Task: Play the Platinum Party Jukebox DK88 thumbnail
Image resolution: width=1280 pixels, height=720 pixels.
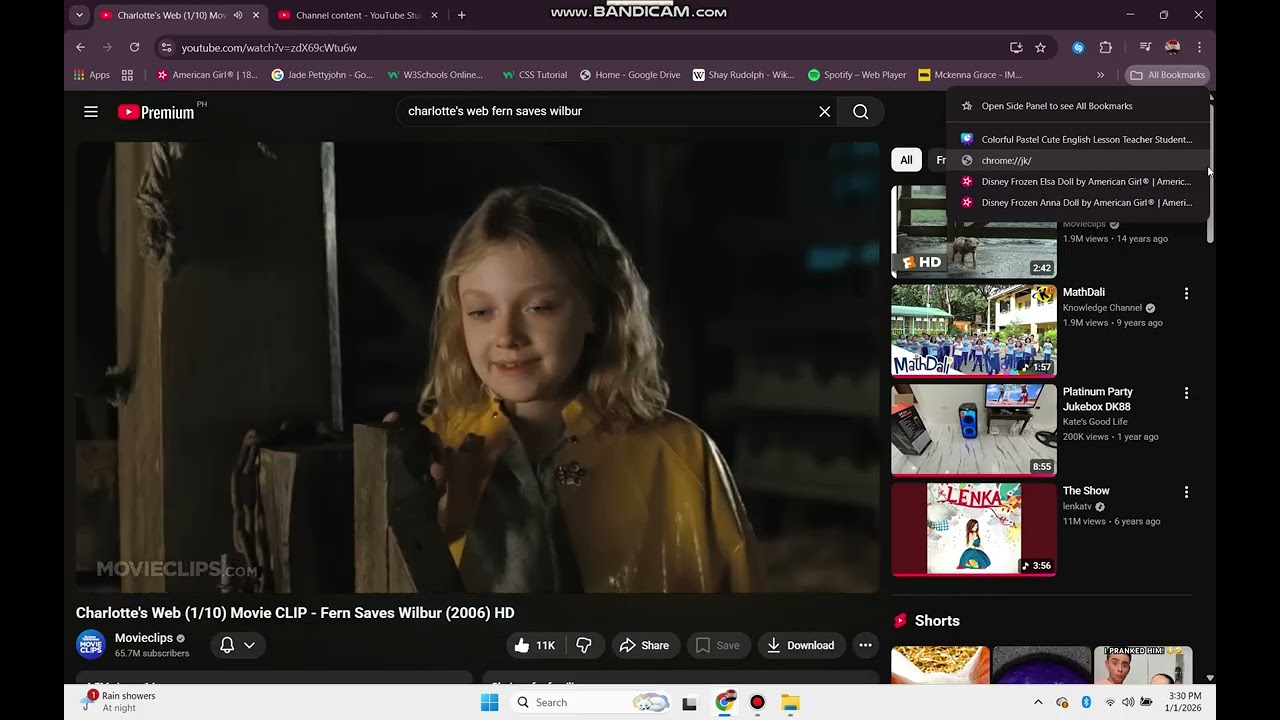Action: point(974,430)
